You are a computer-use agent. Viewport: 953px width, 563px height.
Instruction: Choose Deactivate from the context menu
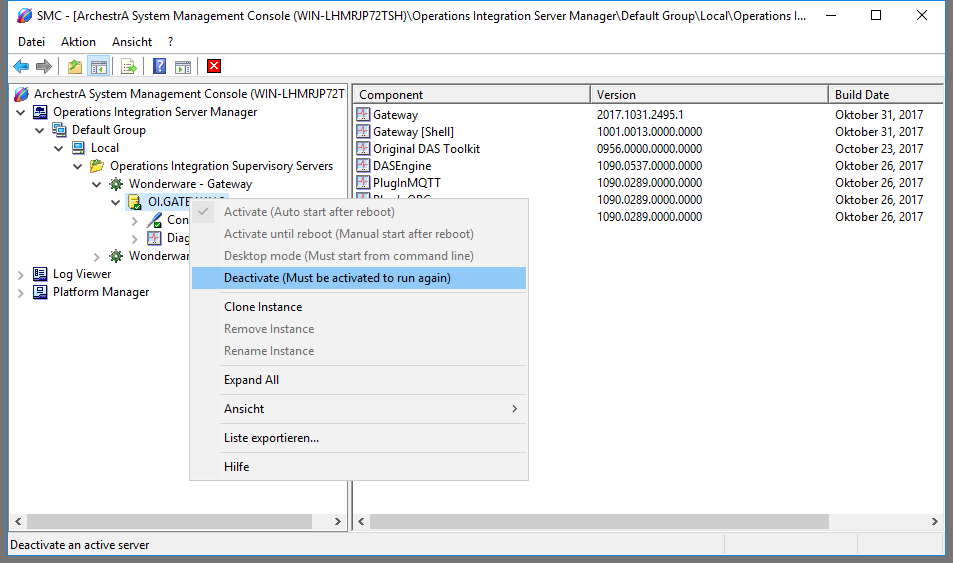point(337,278)
